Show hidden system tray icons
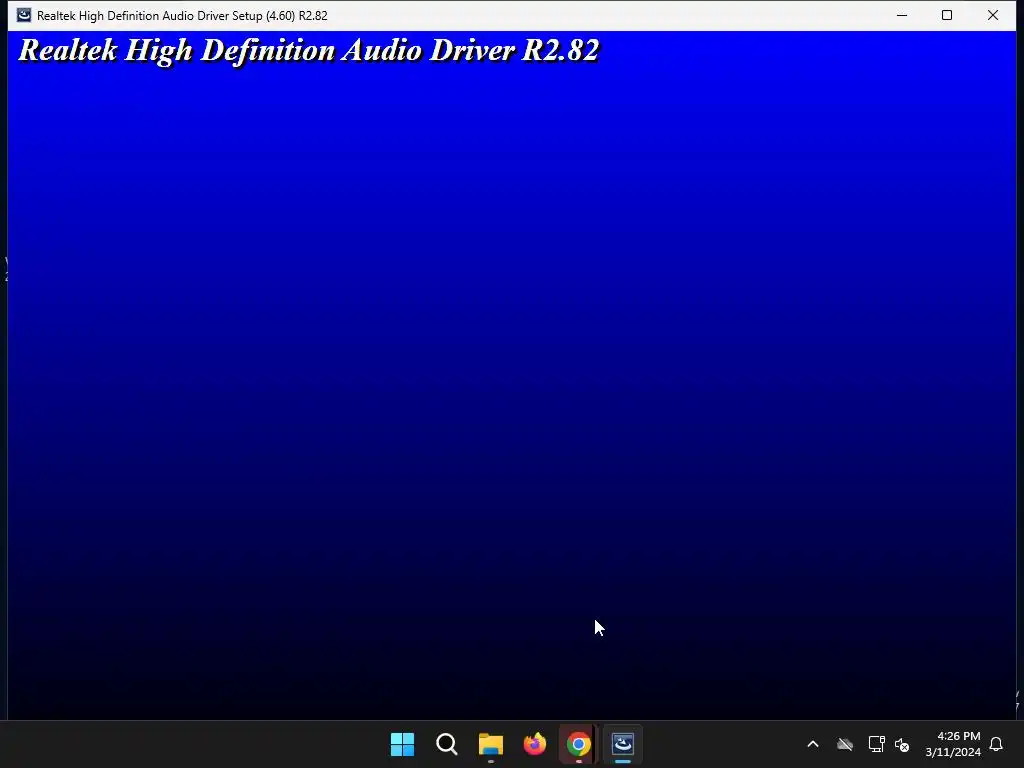 [813, 744]
